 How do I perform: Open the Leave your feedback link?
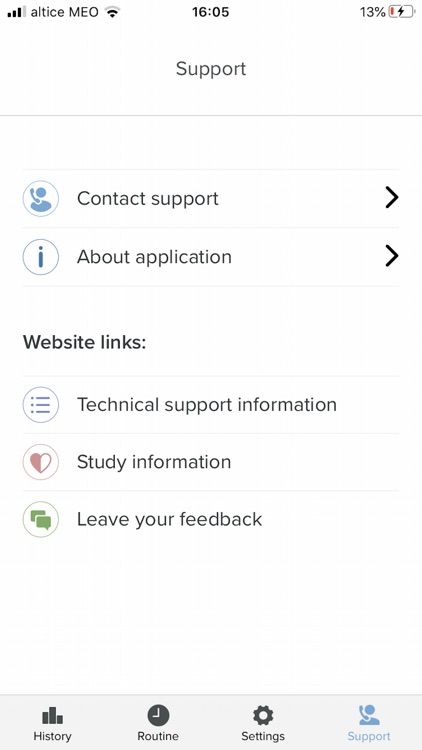(211, 519)
